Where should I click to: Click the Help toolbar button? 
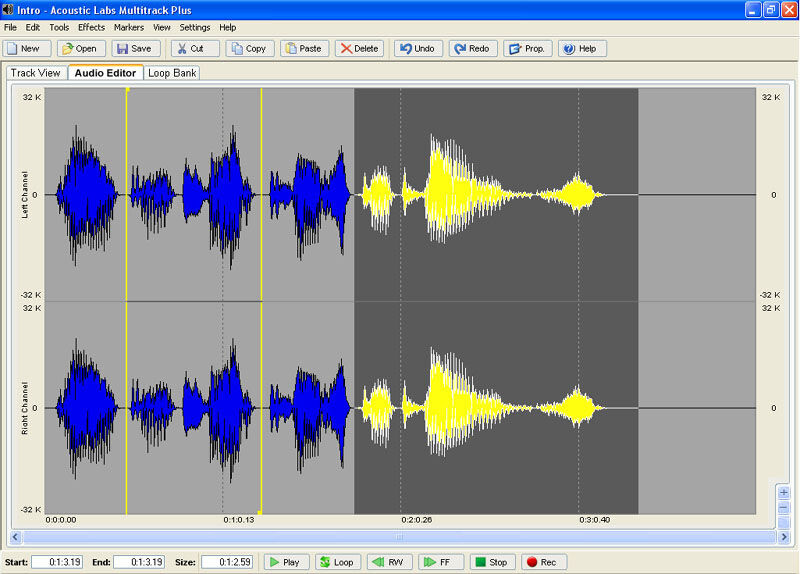click(582, 48)
